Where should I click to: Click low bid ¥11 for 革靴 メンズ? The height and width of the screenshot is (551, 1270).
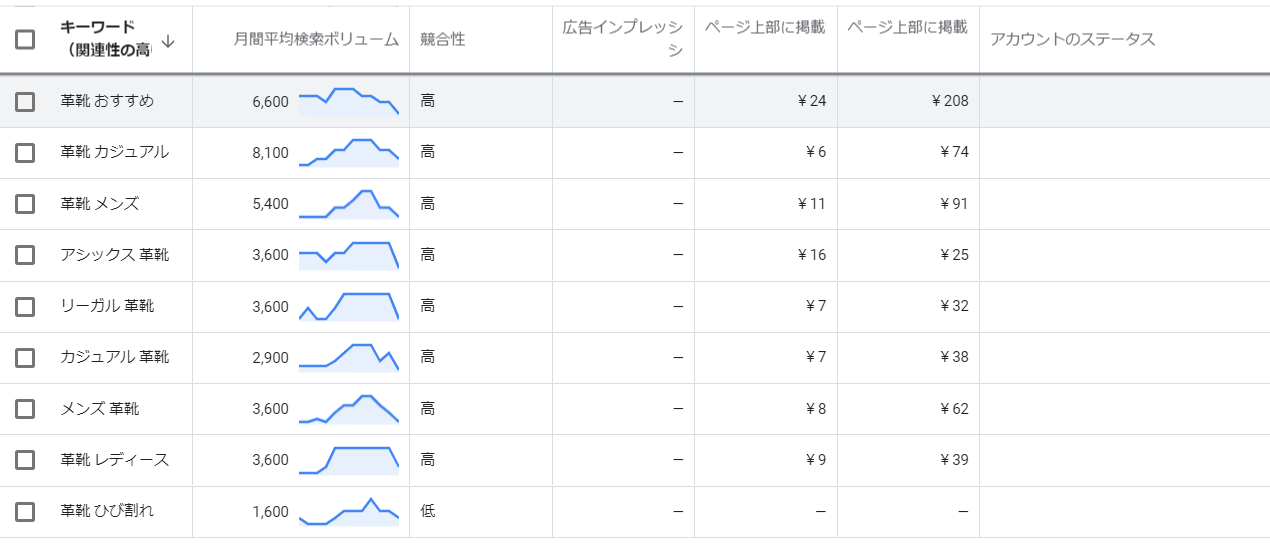click(x=812, y=204)
